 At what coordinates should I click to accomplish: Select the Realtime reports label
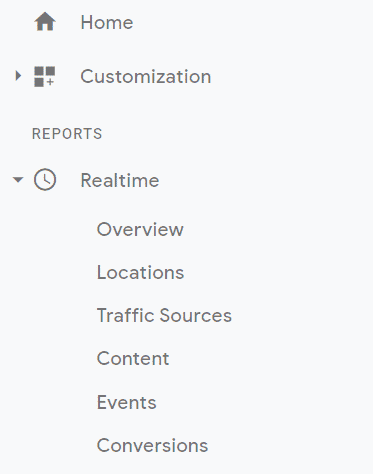point(120,181)
